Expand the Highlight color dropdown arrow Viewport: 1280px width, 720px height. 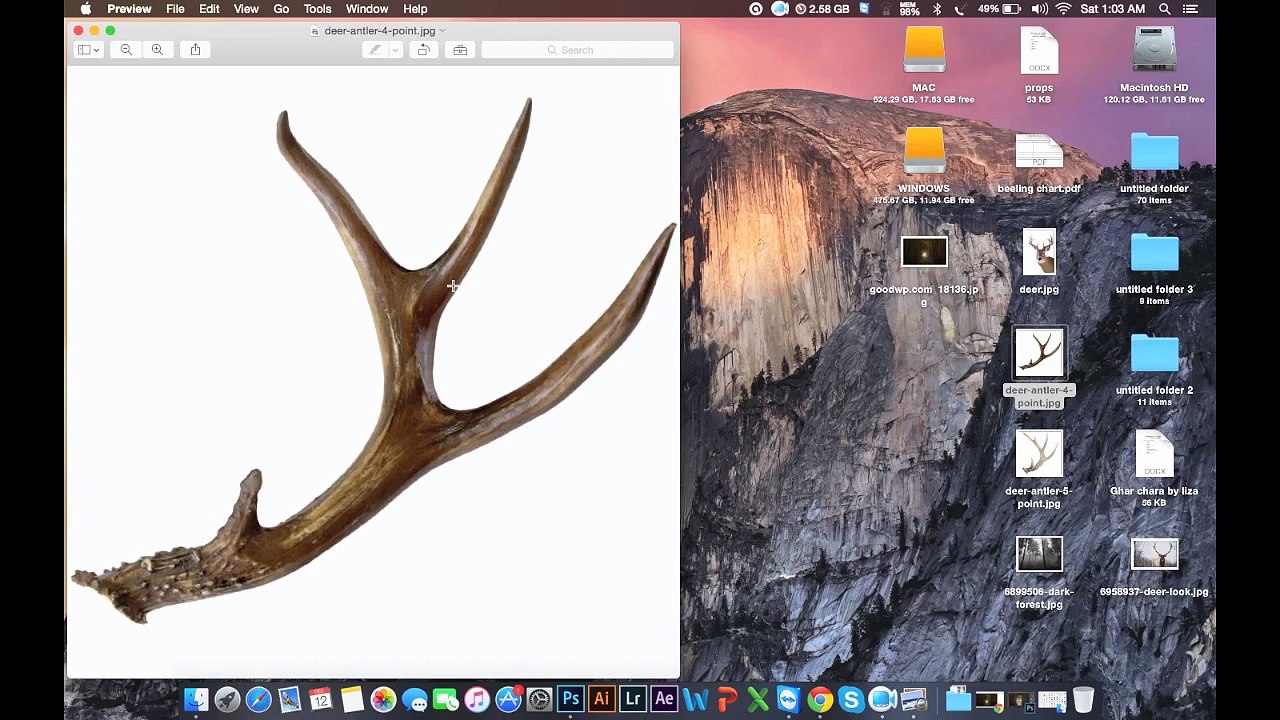click(396, 50)
